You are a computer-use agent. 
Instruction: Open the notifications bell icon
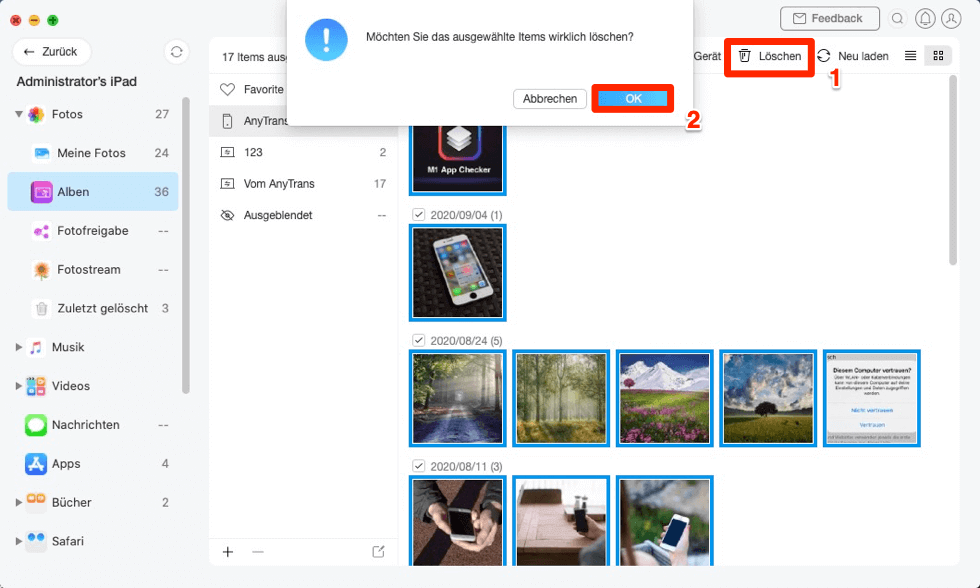925,19
